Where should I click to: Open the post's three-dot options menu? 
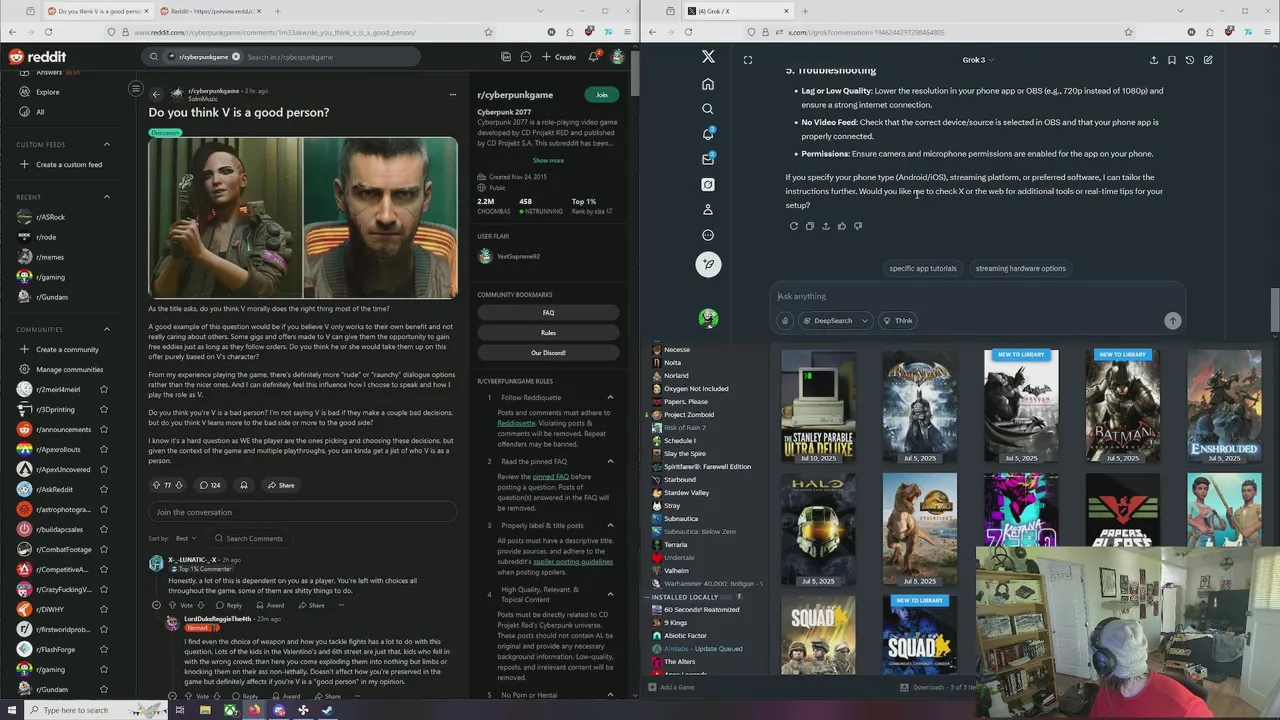[452, 95]
